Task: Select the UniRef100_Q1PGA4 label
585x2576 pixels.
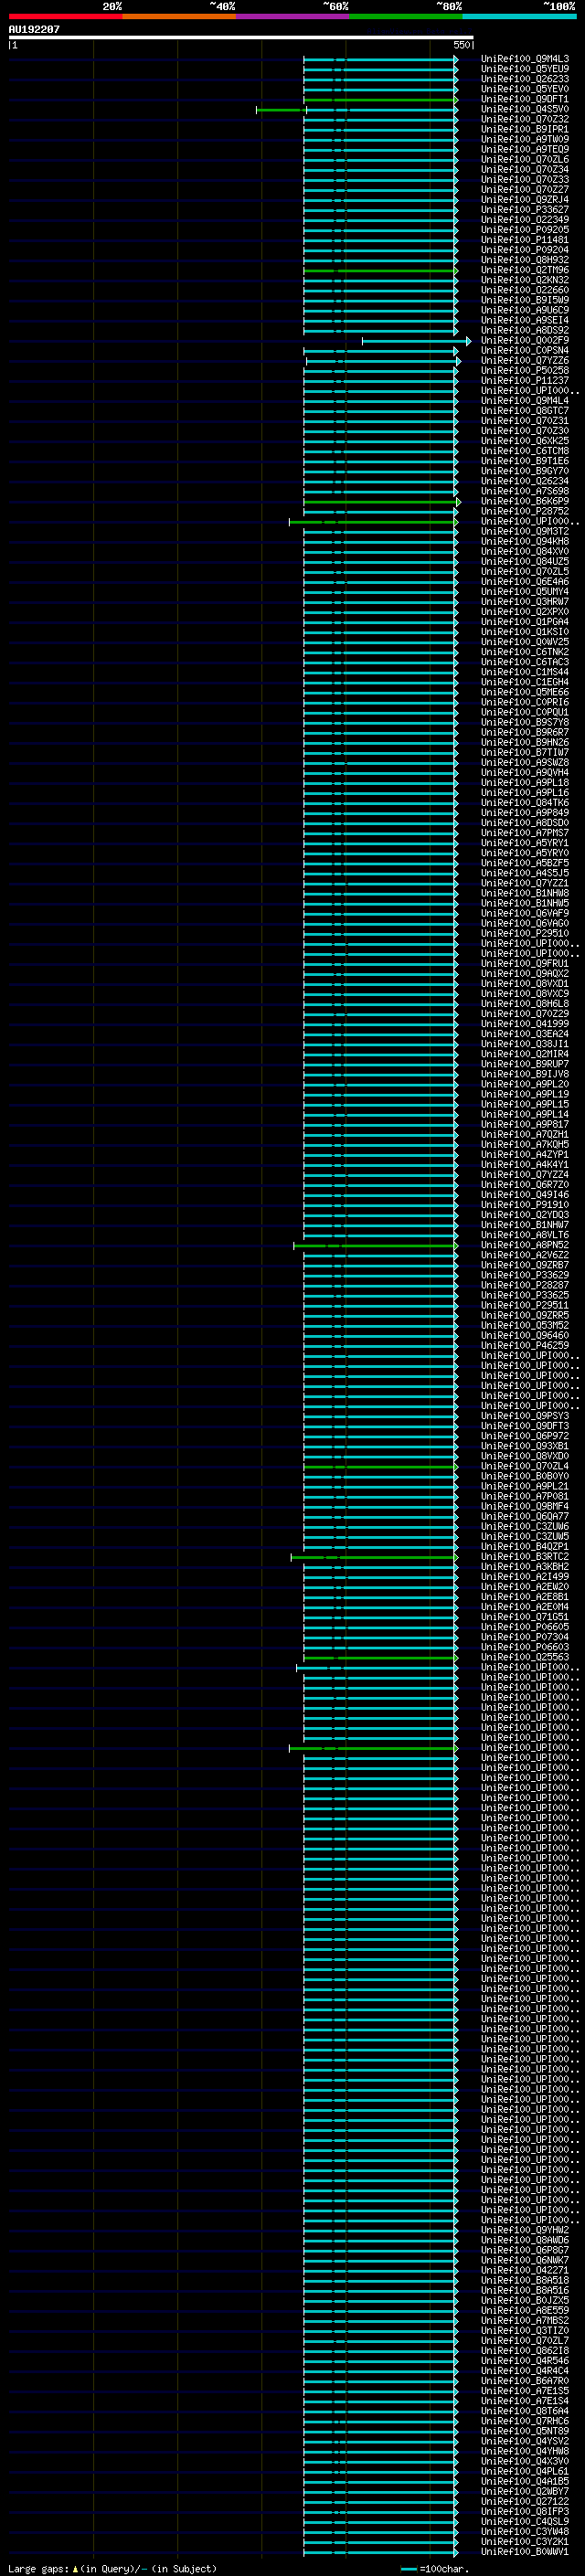Action: [525, 622]
